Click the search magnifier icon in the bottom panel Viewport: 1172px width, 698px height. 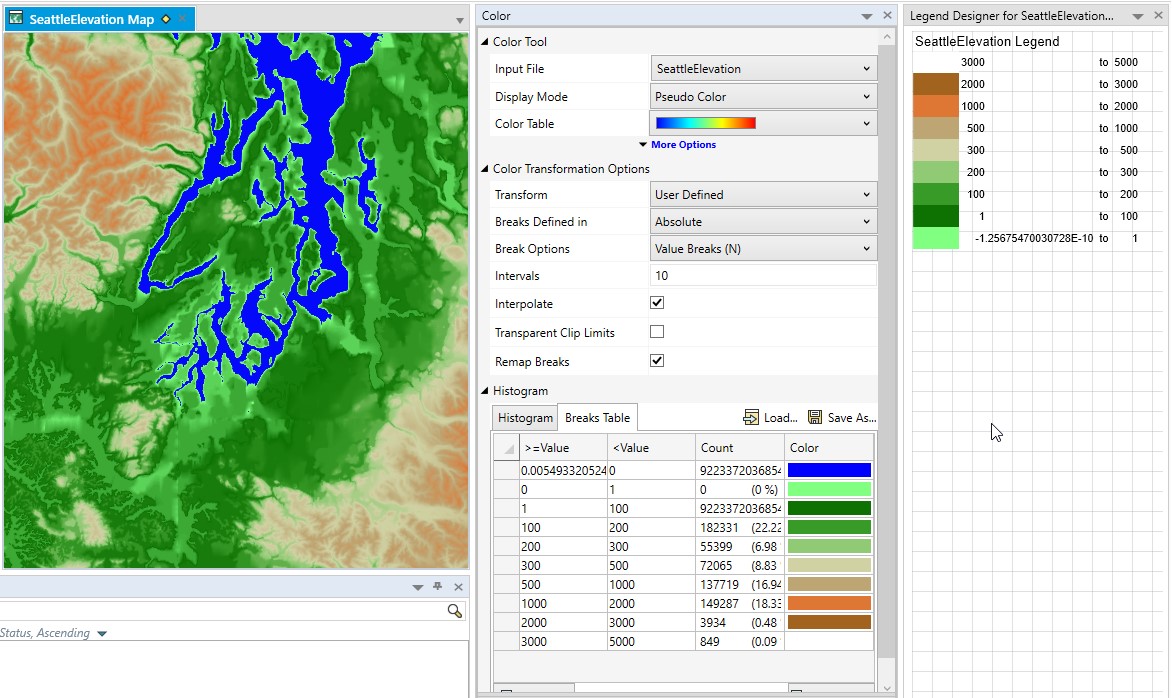point(455,610)
